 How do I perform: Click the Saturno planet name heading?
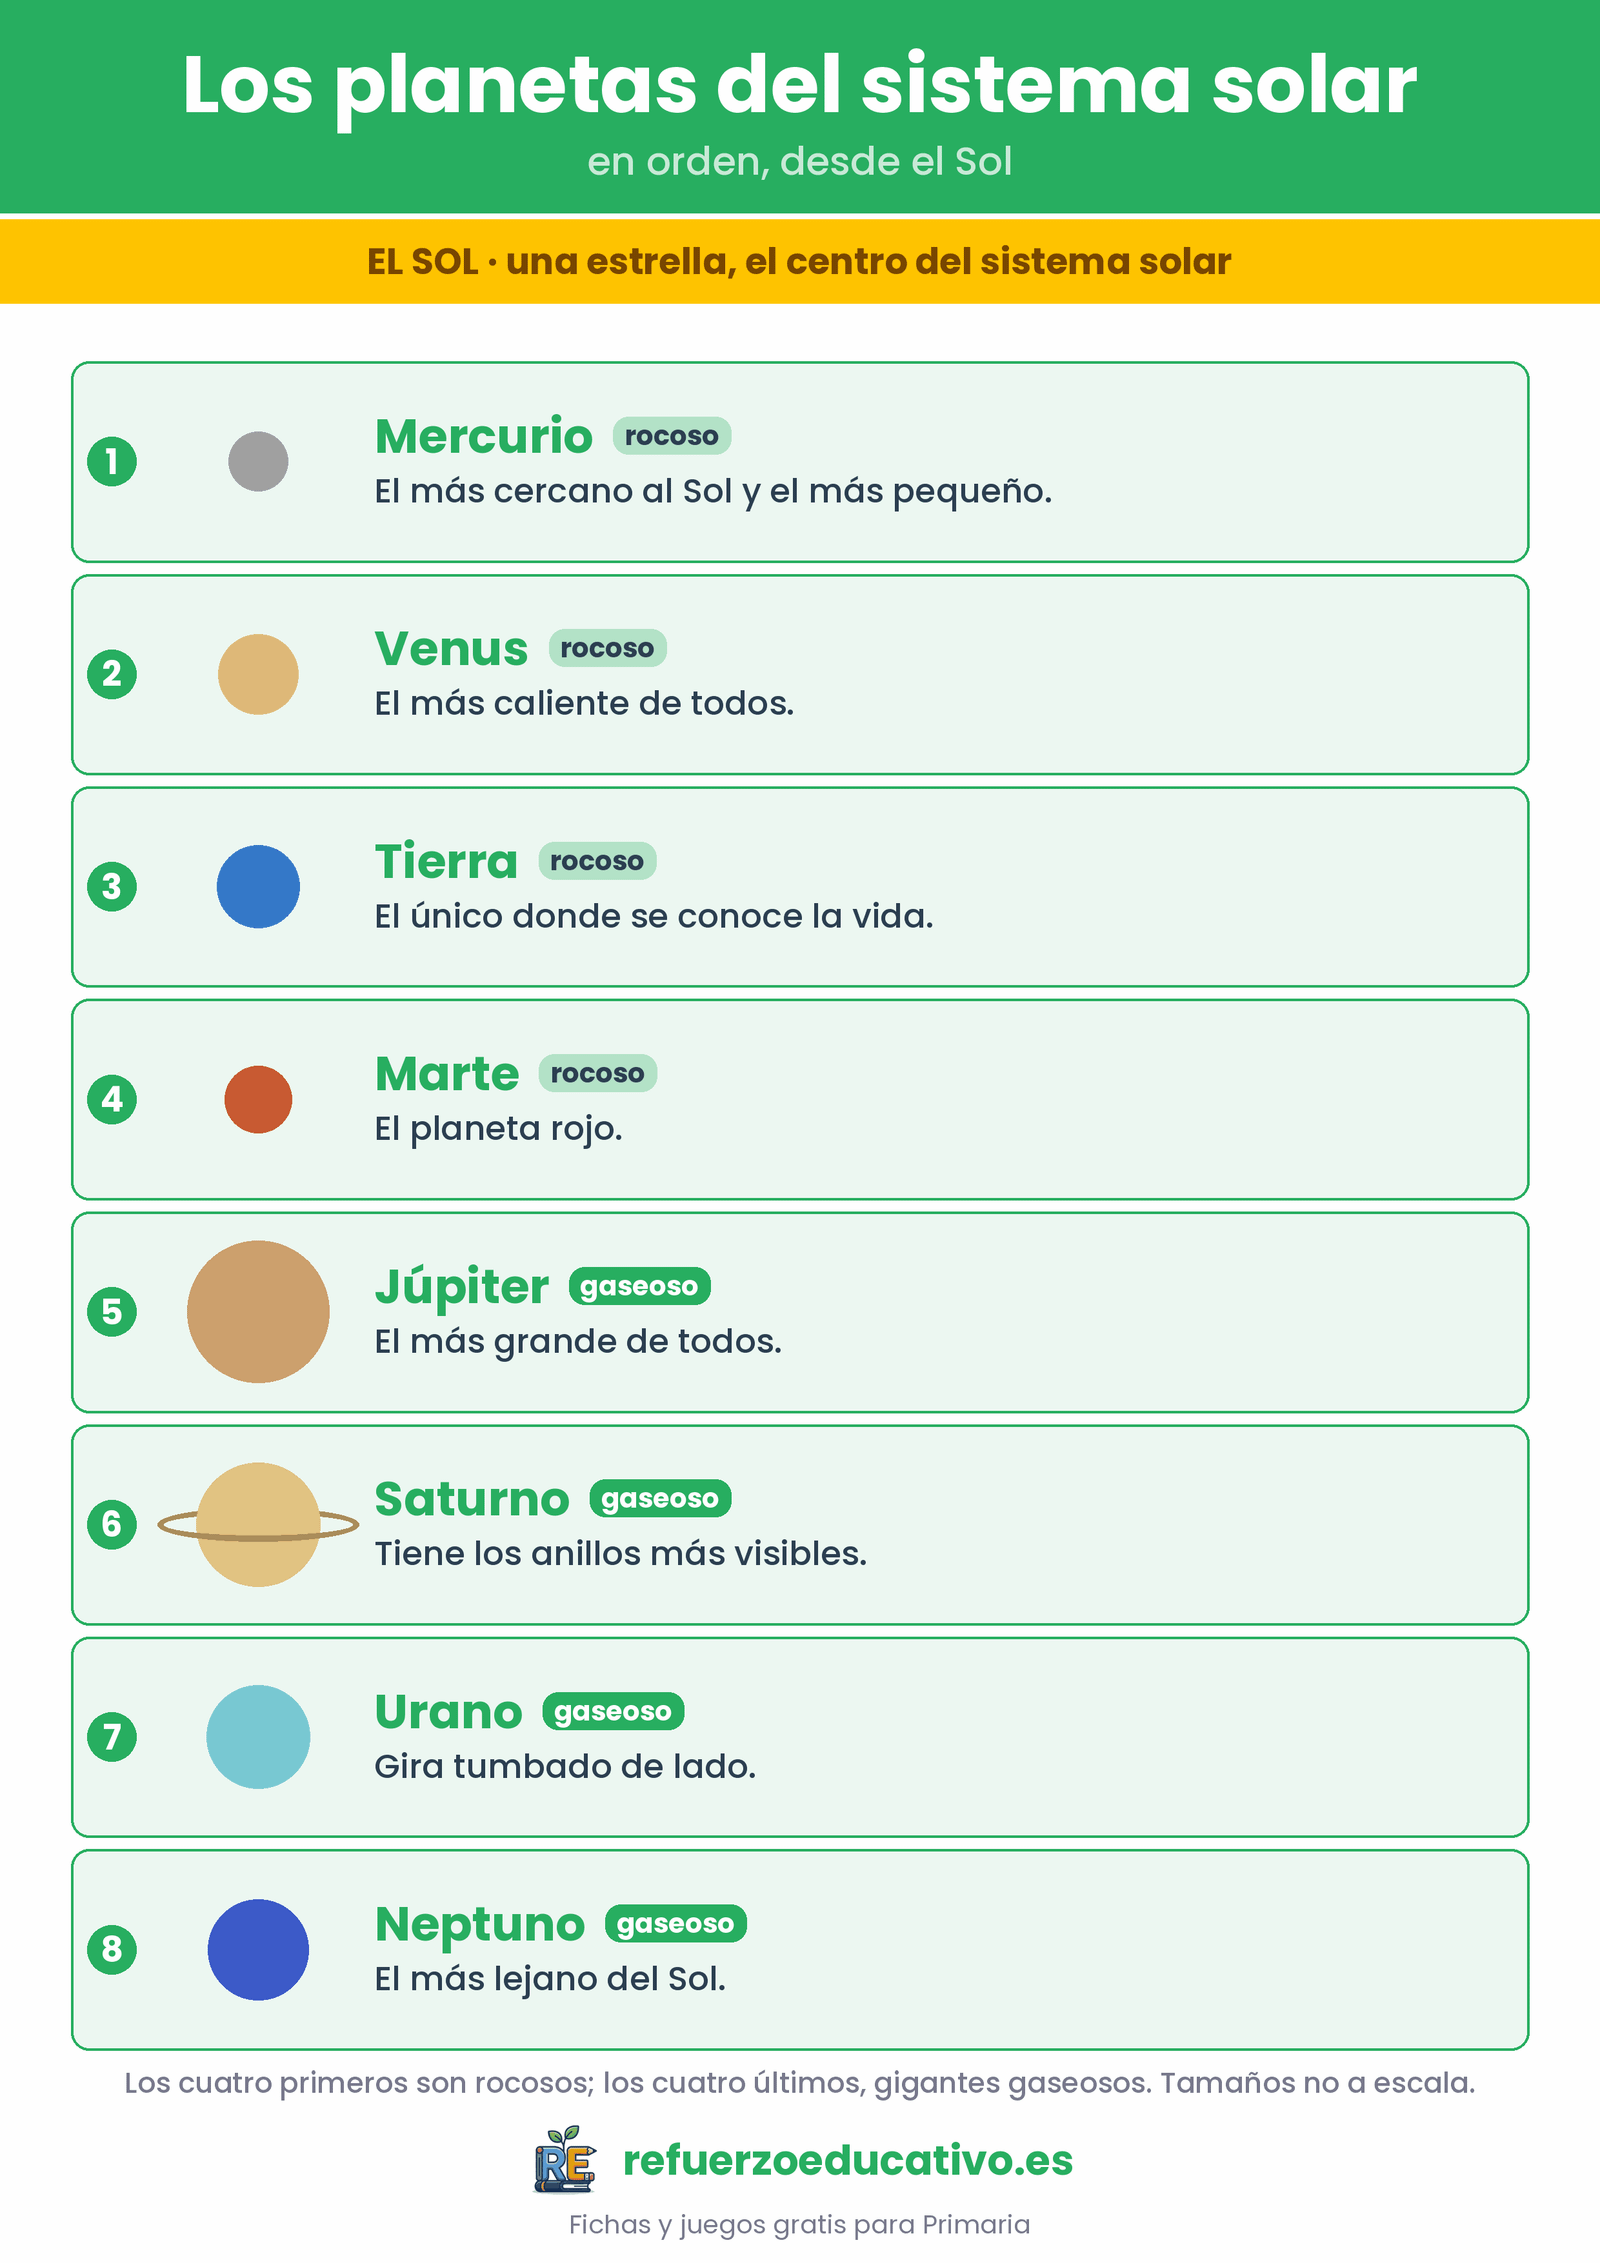point(472,1499)
